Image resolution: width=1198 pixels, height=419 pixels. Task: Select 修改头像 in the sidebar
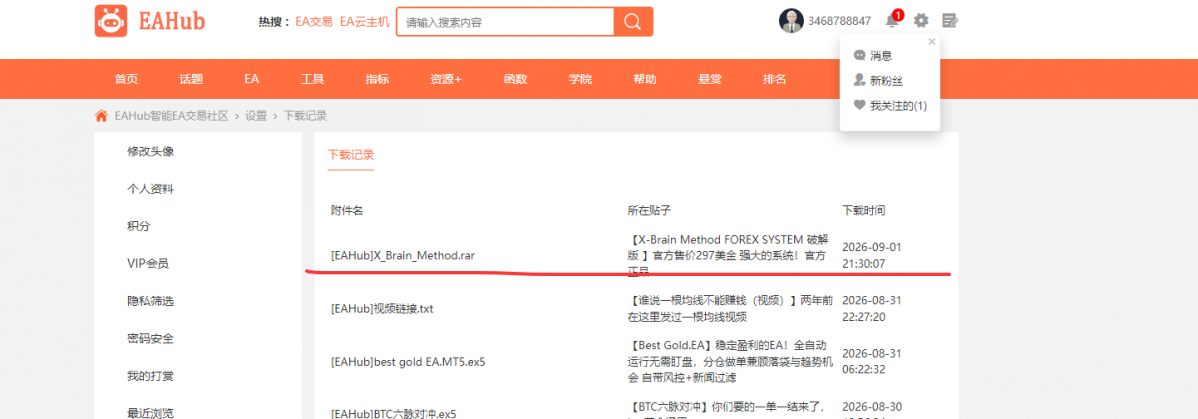coord(151,151)
